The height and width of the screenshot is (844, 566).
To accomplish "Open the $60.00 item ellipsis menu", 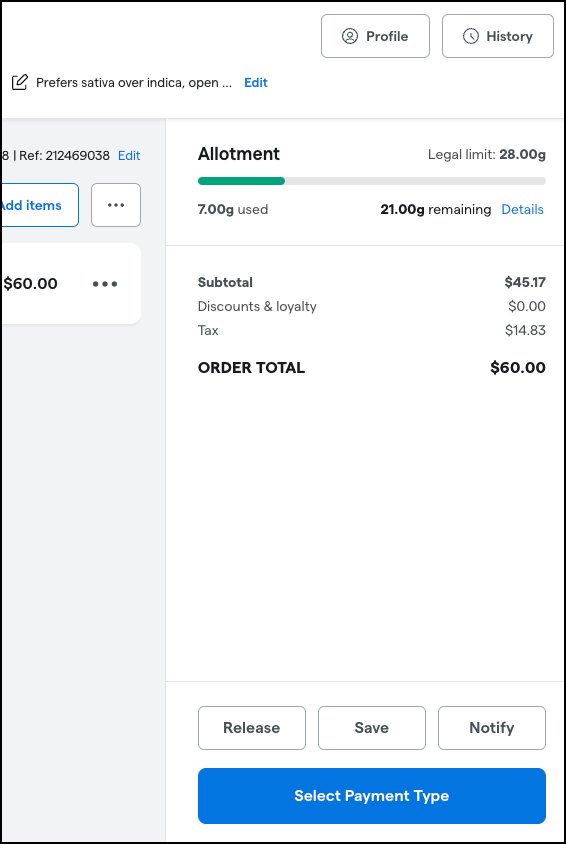I will click(105, 284).
